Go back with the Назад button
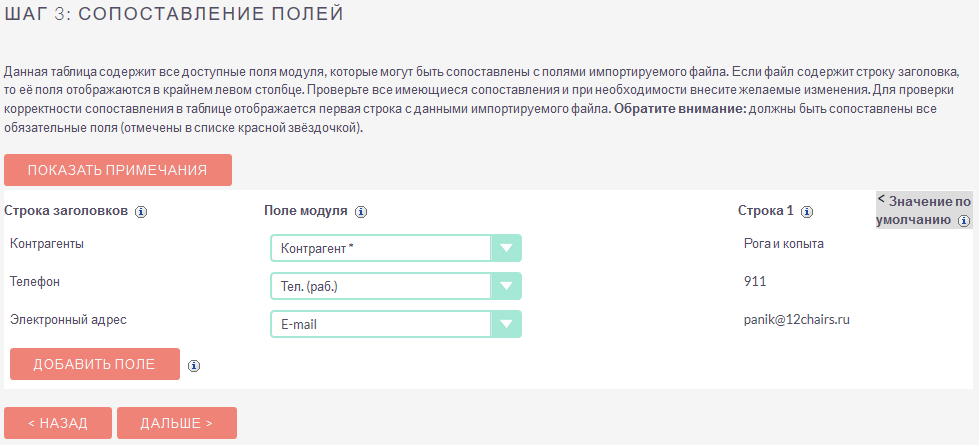 click(58, 423)
